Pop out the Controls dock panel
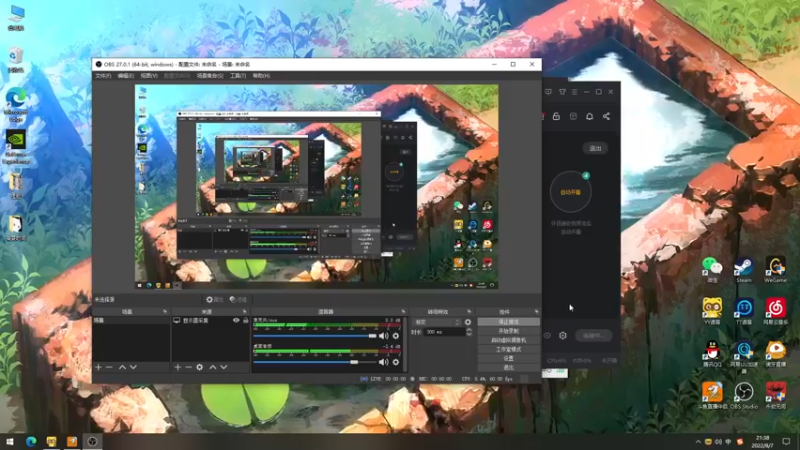Viewport: 800px width, 450px height. click(x=536, y=311)
